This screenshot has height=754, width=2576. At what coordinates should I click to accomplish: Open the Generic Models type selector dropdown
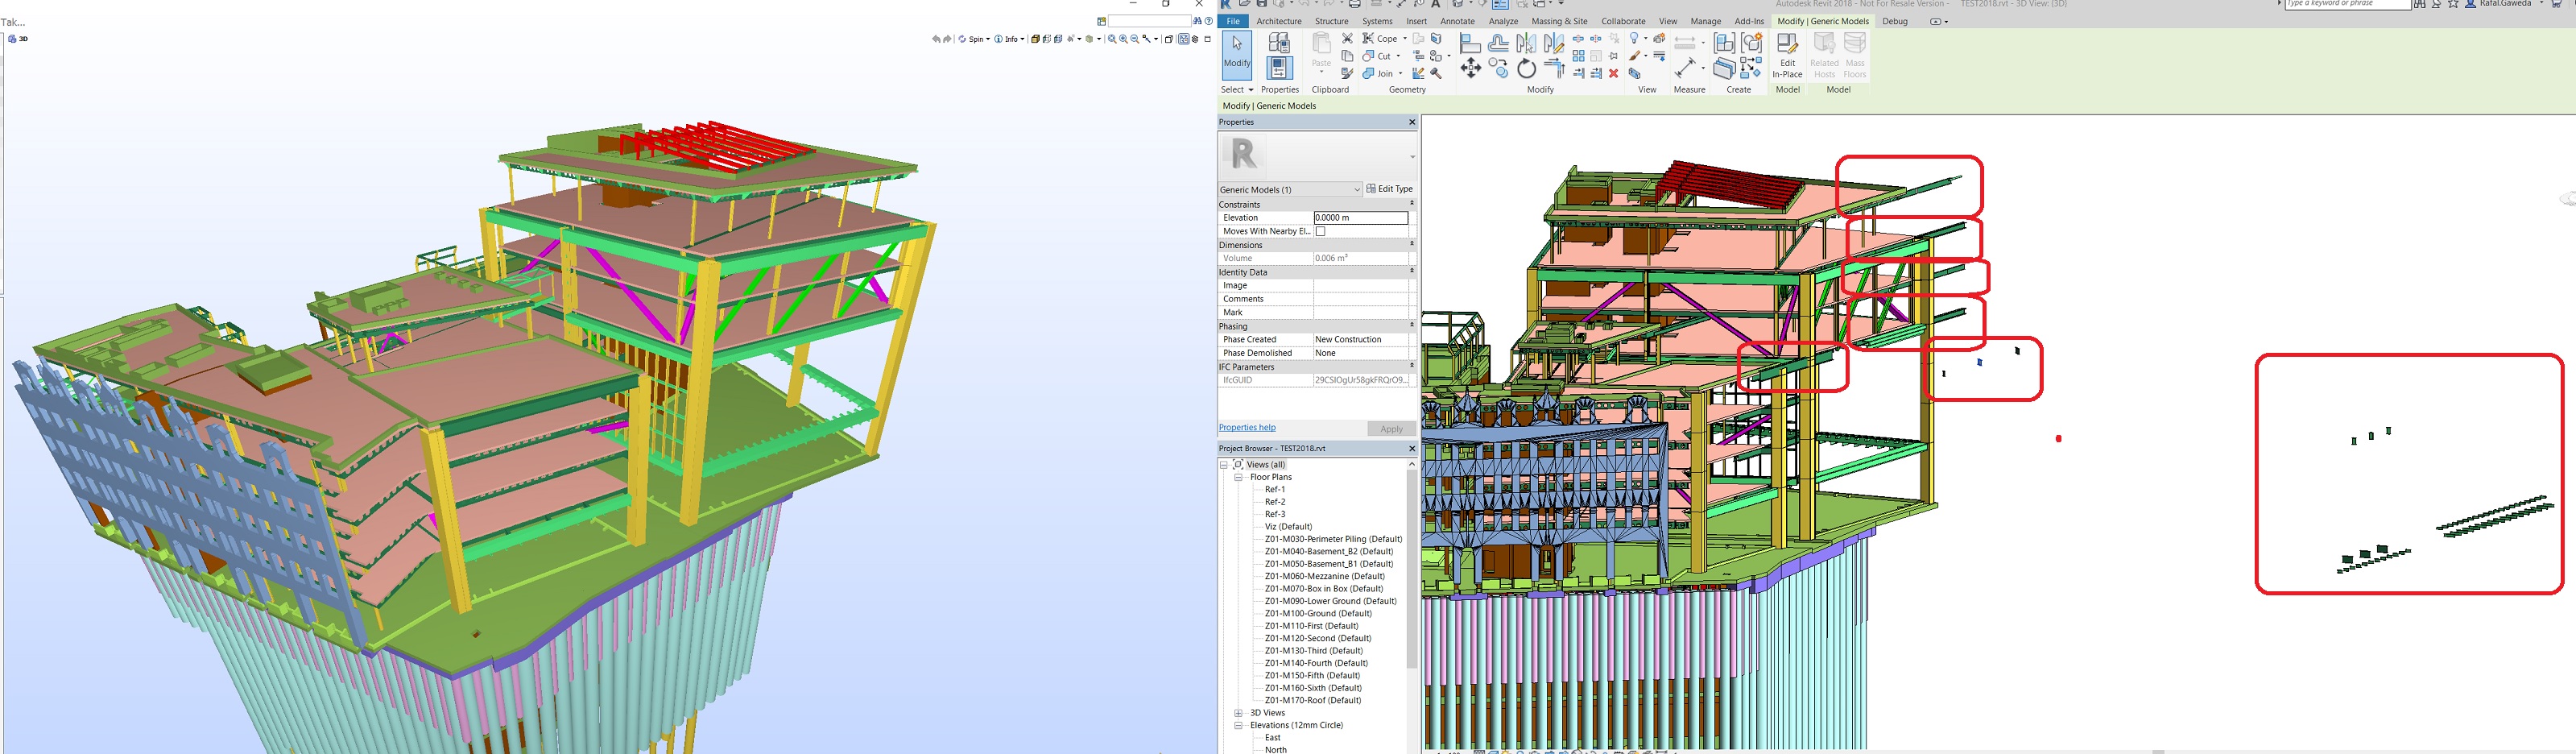1357,189
